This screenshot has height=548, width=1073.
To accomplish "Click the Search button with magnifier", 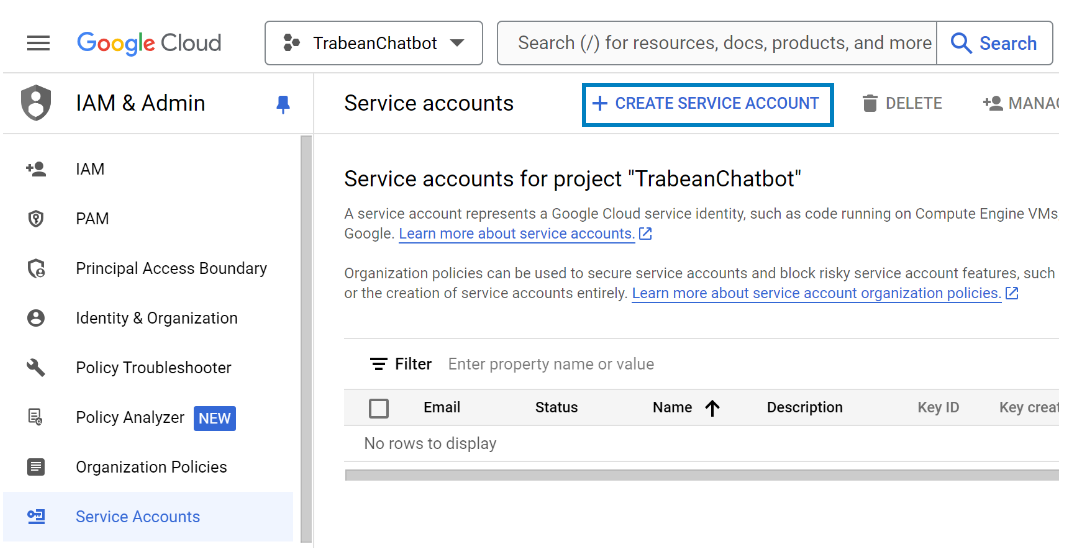I will point(994,43).
